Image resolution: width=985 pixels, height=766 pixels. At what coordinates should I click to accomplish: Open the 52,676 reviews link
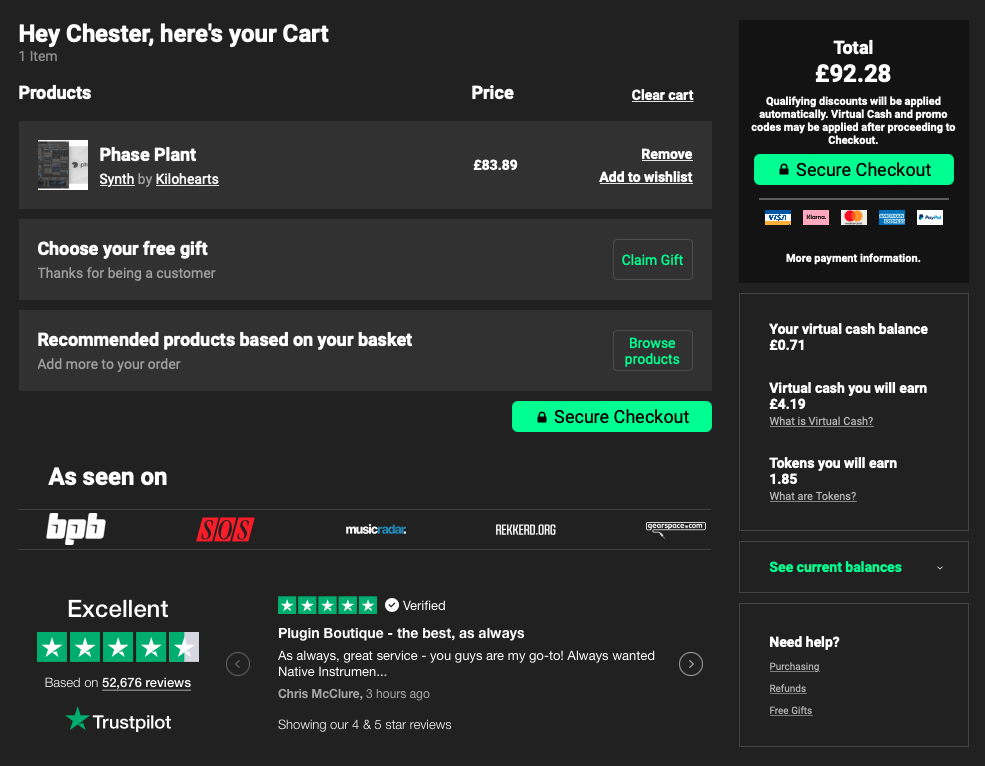coord(146,683)
